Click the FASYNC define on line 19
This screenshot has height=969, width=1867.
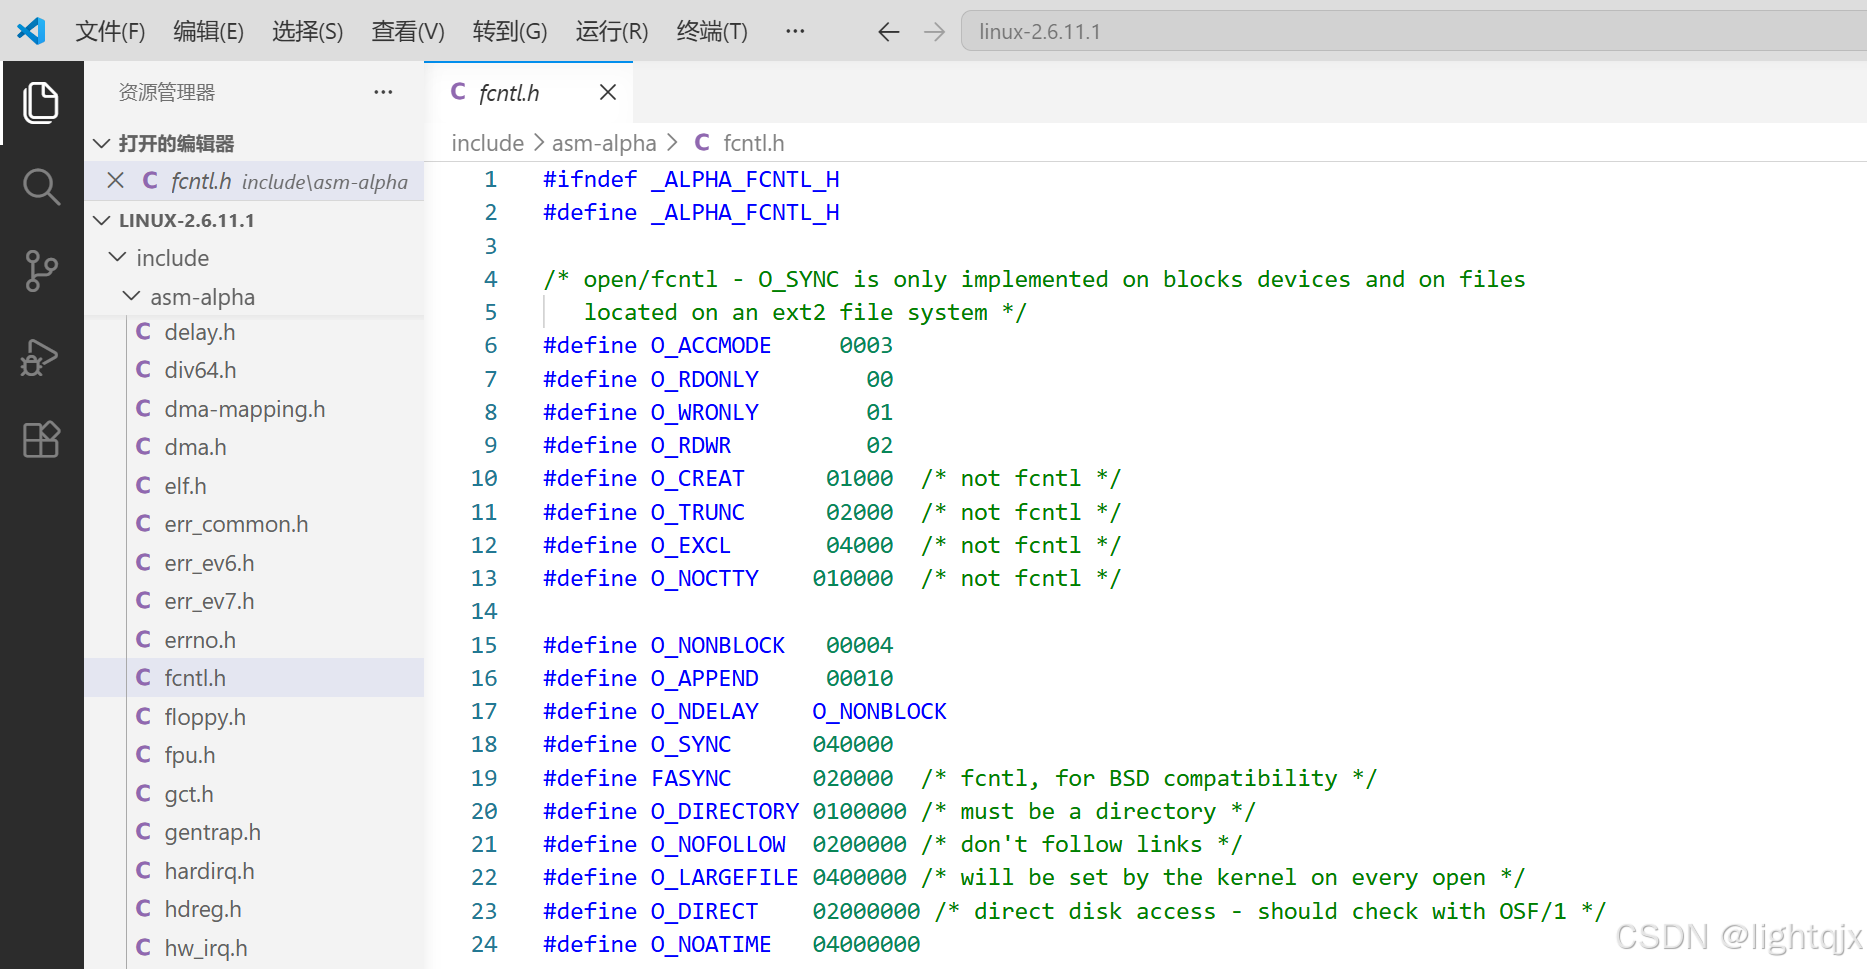pyautogui.click(x=691, y=778)
